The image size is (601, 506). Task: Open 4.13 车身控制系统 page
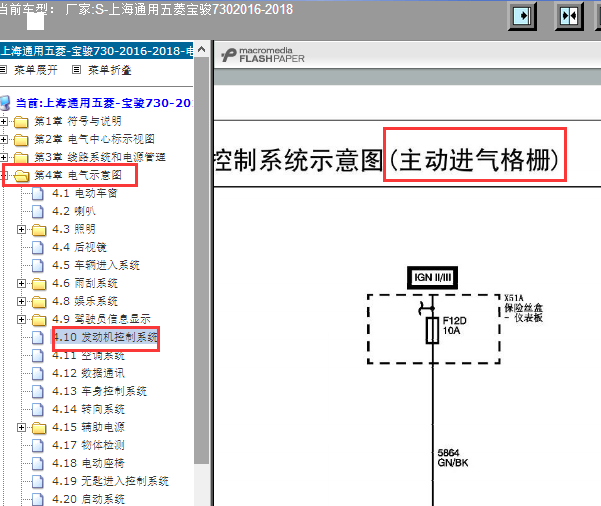click(99, 391)
